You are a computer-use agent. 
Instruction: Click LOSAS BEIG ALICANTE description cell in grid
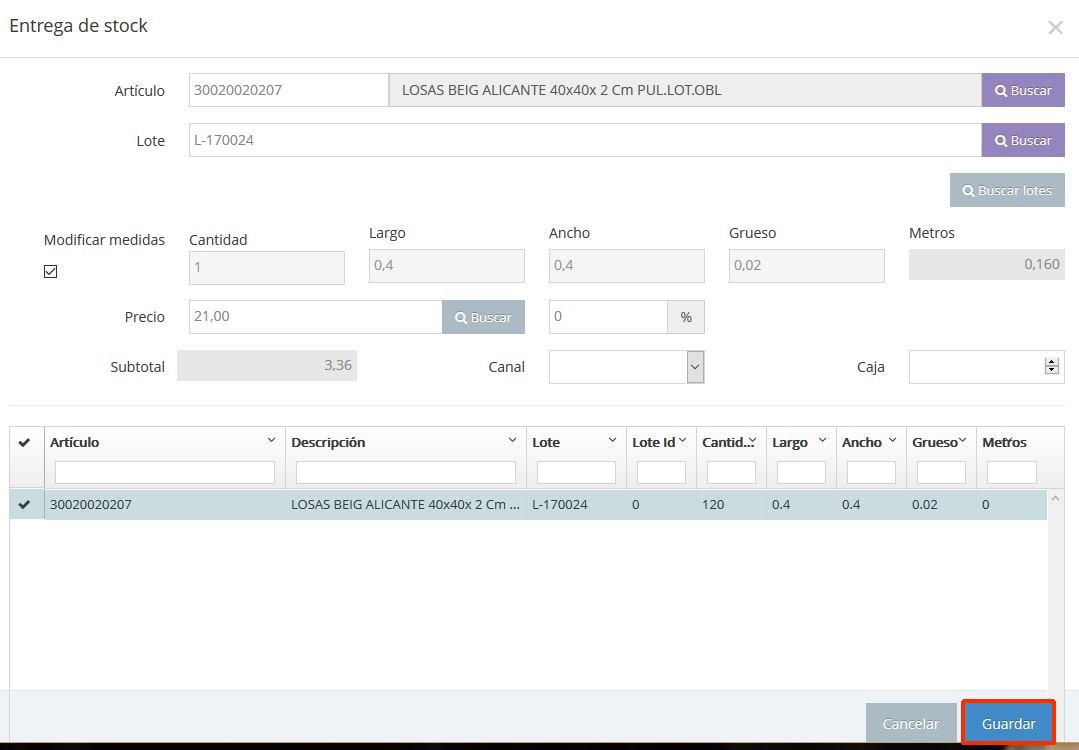405,504
